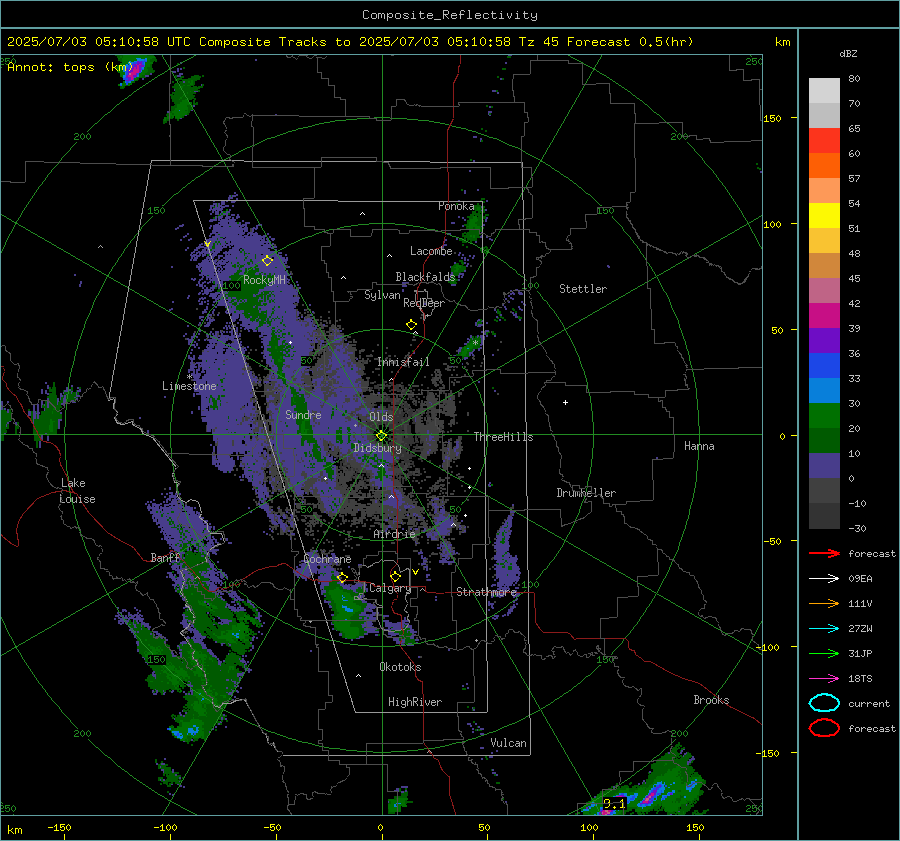Image resolution: width=900 pixels, height=841 pixels.
Task: Click the Sundre town label
Action: coord(303,414)
